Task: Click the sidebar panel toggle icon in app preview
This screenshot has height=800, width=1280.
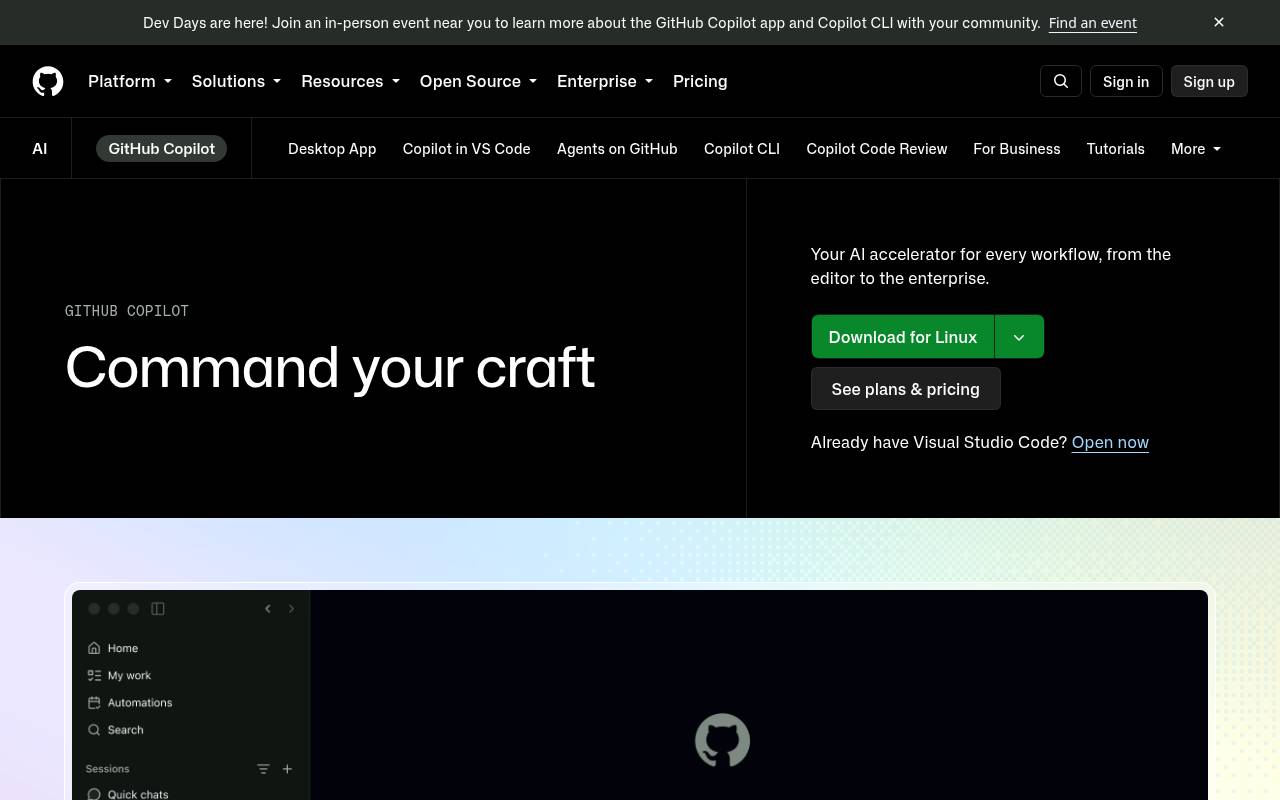Action: click(x=158, y=608)
